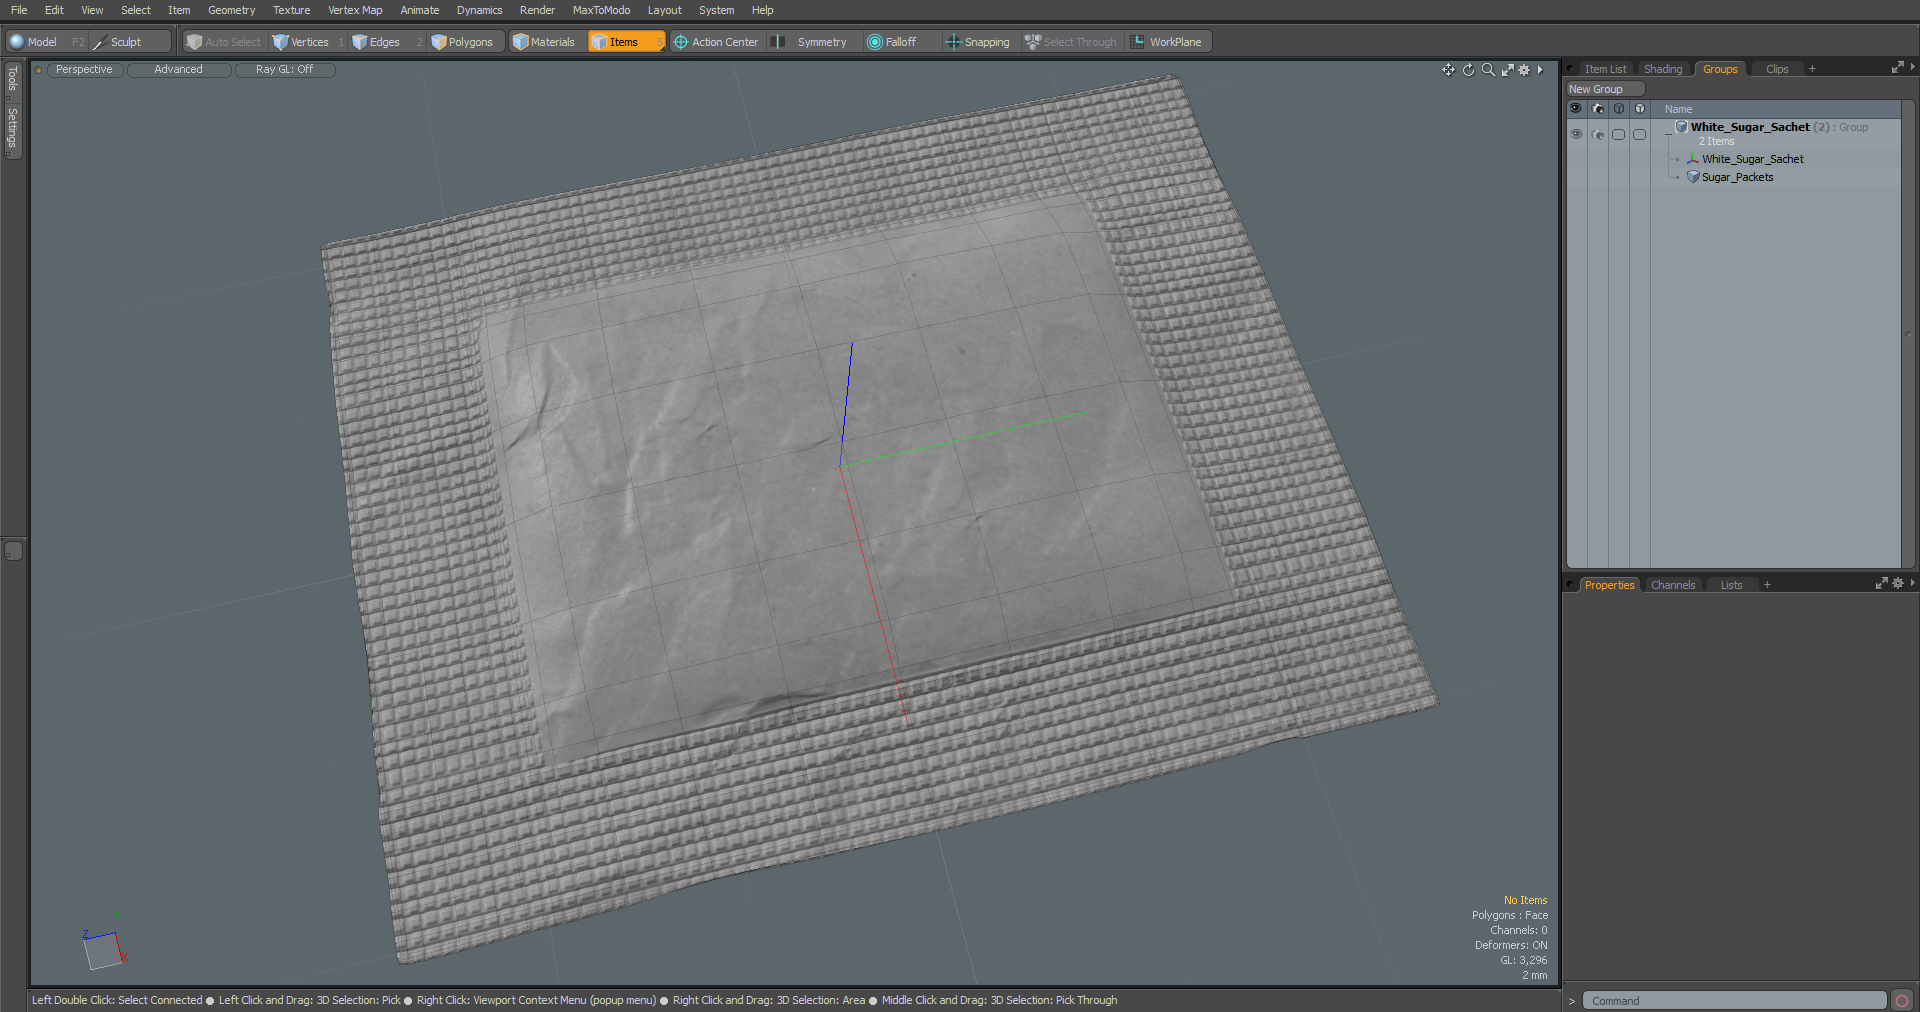Click the Command input field
The image size is (1920, 1012).
click(1733, 1001)
